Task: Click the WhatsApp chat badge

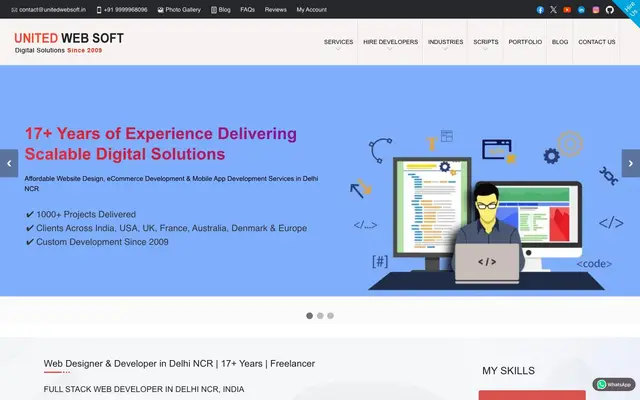Action: pyautogui.click(x=614, y=384)
